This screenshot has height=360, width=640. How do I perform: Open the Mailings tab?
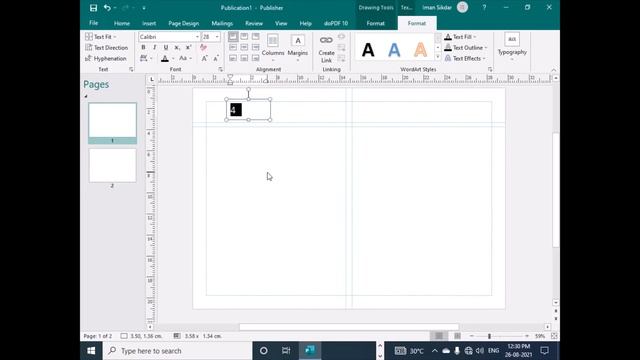pos(222,23)
